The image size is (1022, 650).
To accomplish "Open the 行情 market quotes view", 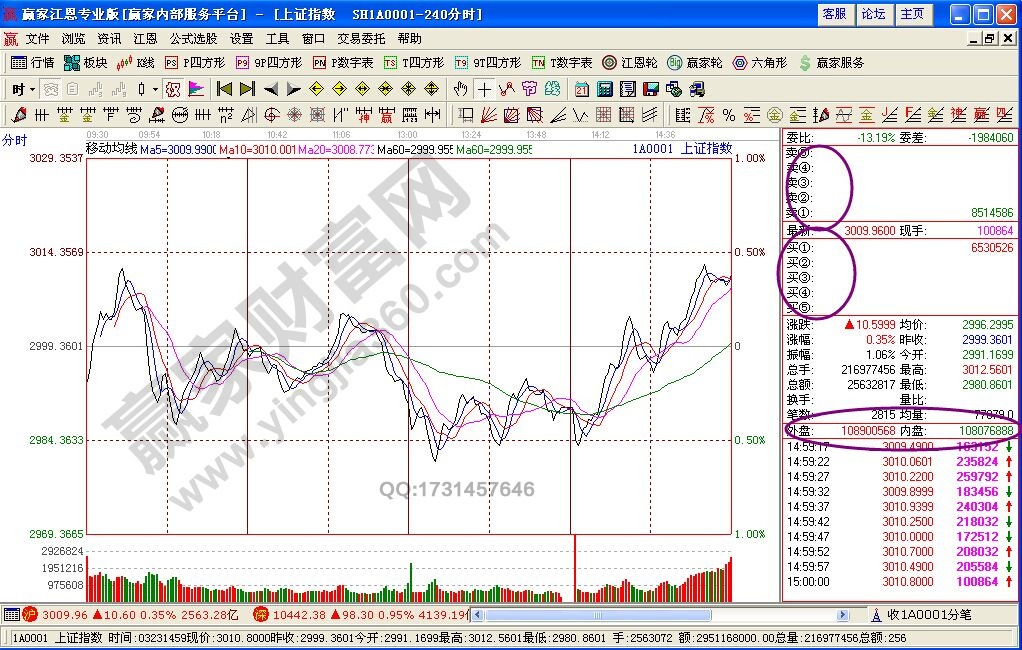I will coord(32,62).
